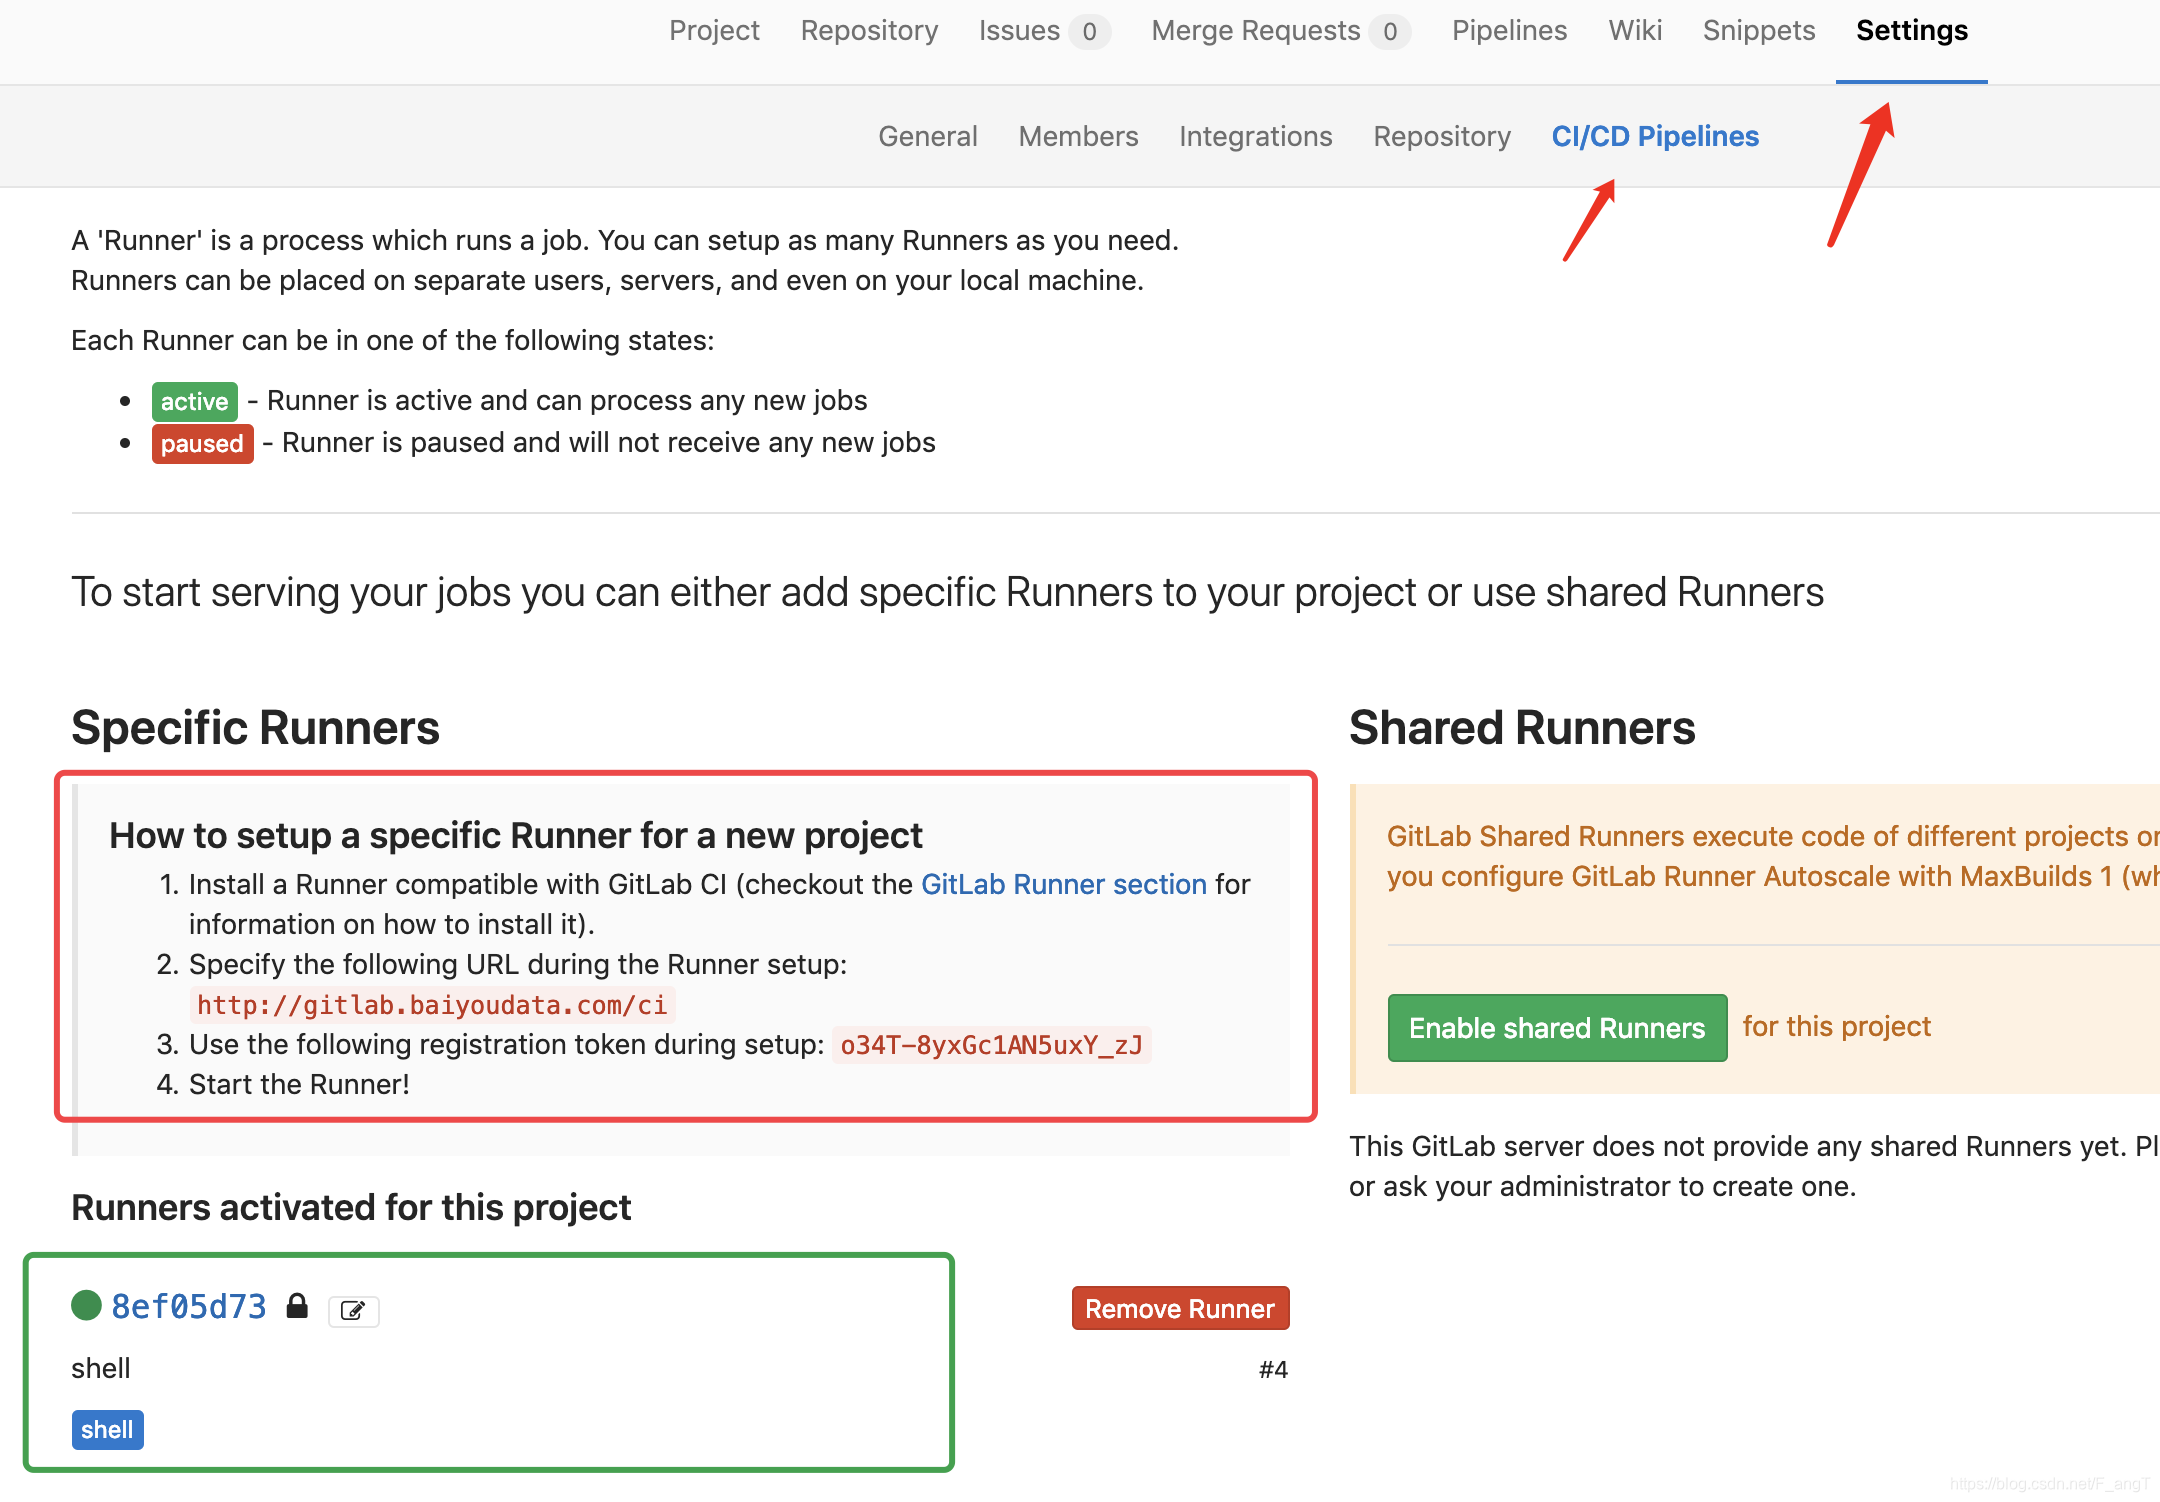
Task: Open Merge Requests tab
Action: [x=1280, y=31]
